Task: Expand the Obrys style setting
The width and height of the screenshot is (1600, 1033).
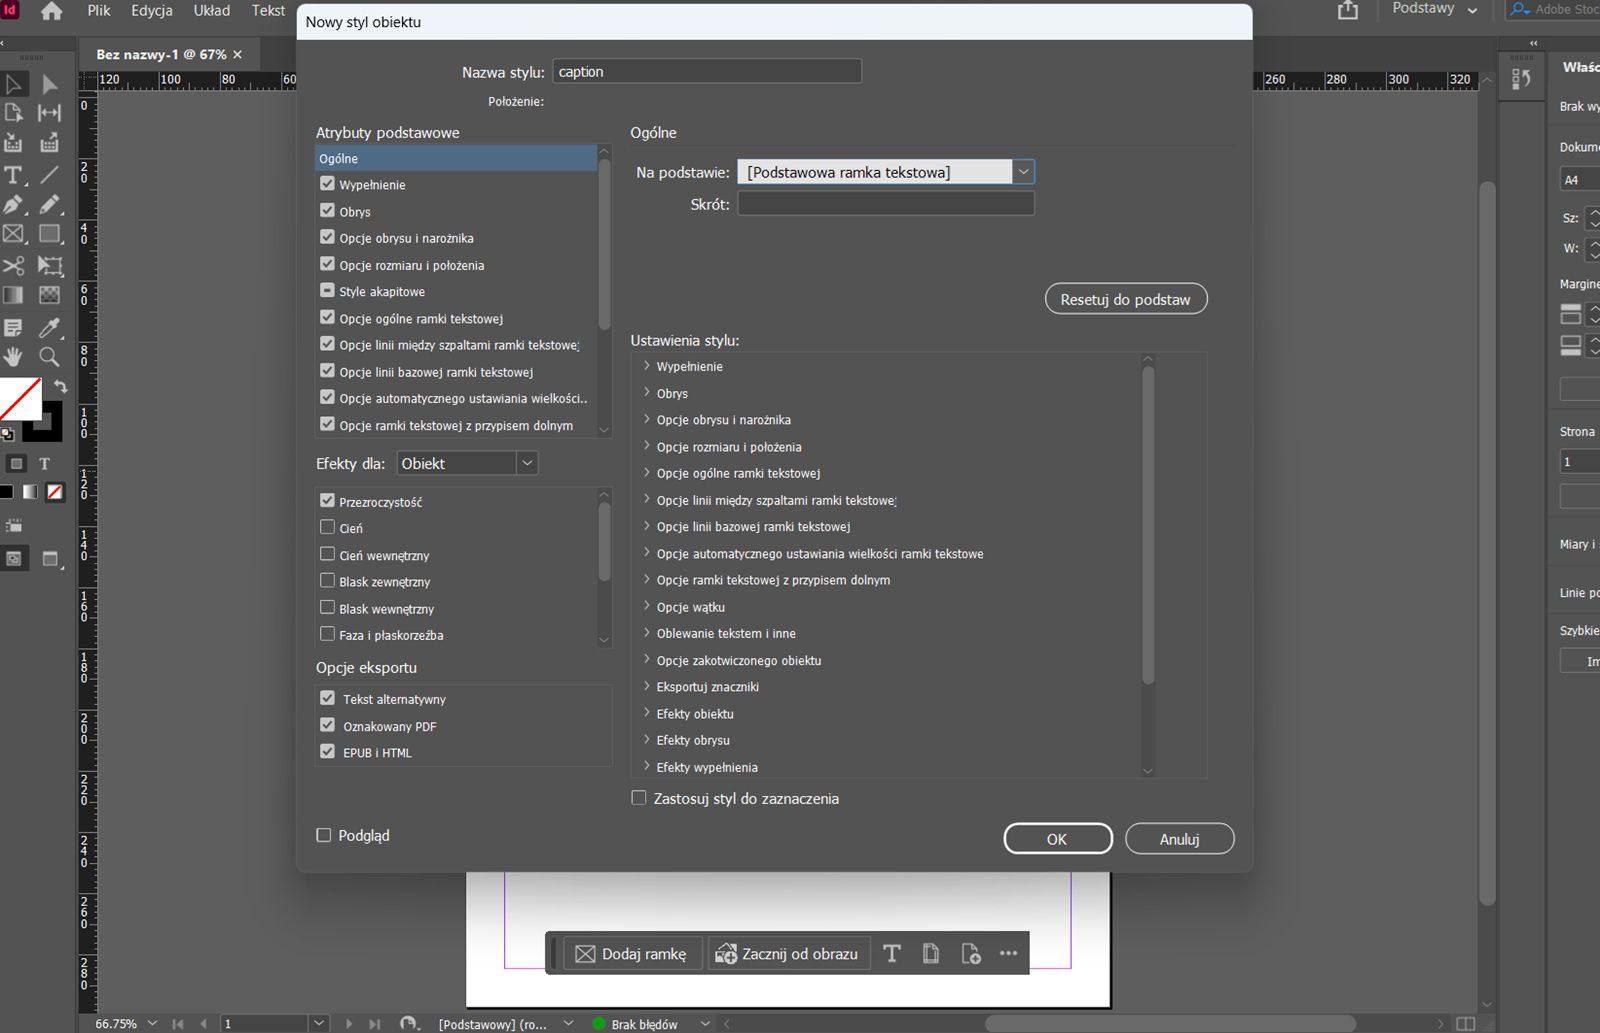Action: point(647,393)
